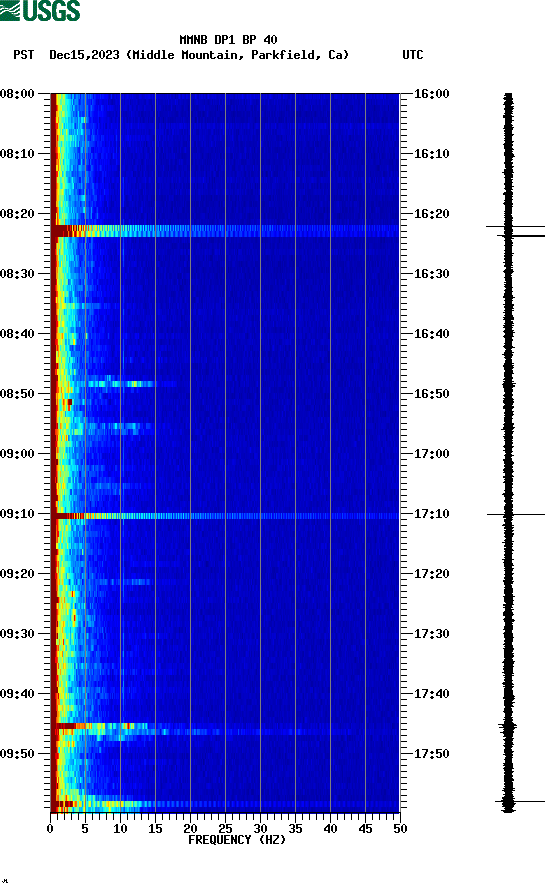Click the USGS logo
552x892 pixels.
point(40,10)
